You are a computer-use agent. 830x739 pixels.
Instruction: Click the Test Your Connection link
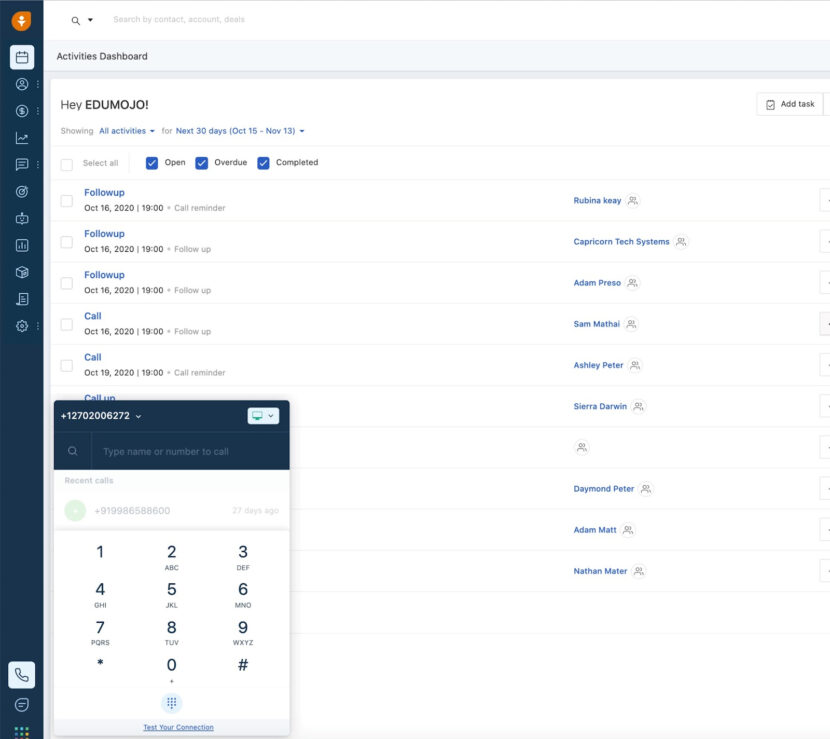click(178, 727)
